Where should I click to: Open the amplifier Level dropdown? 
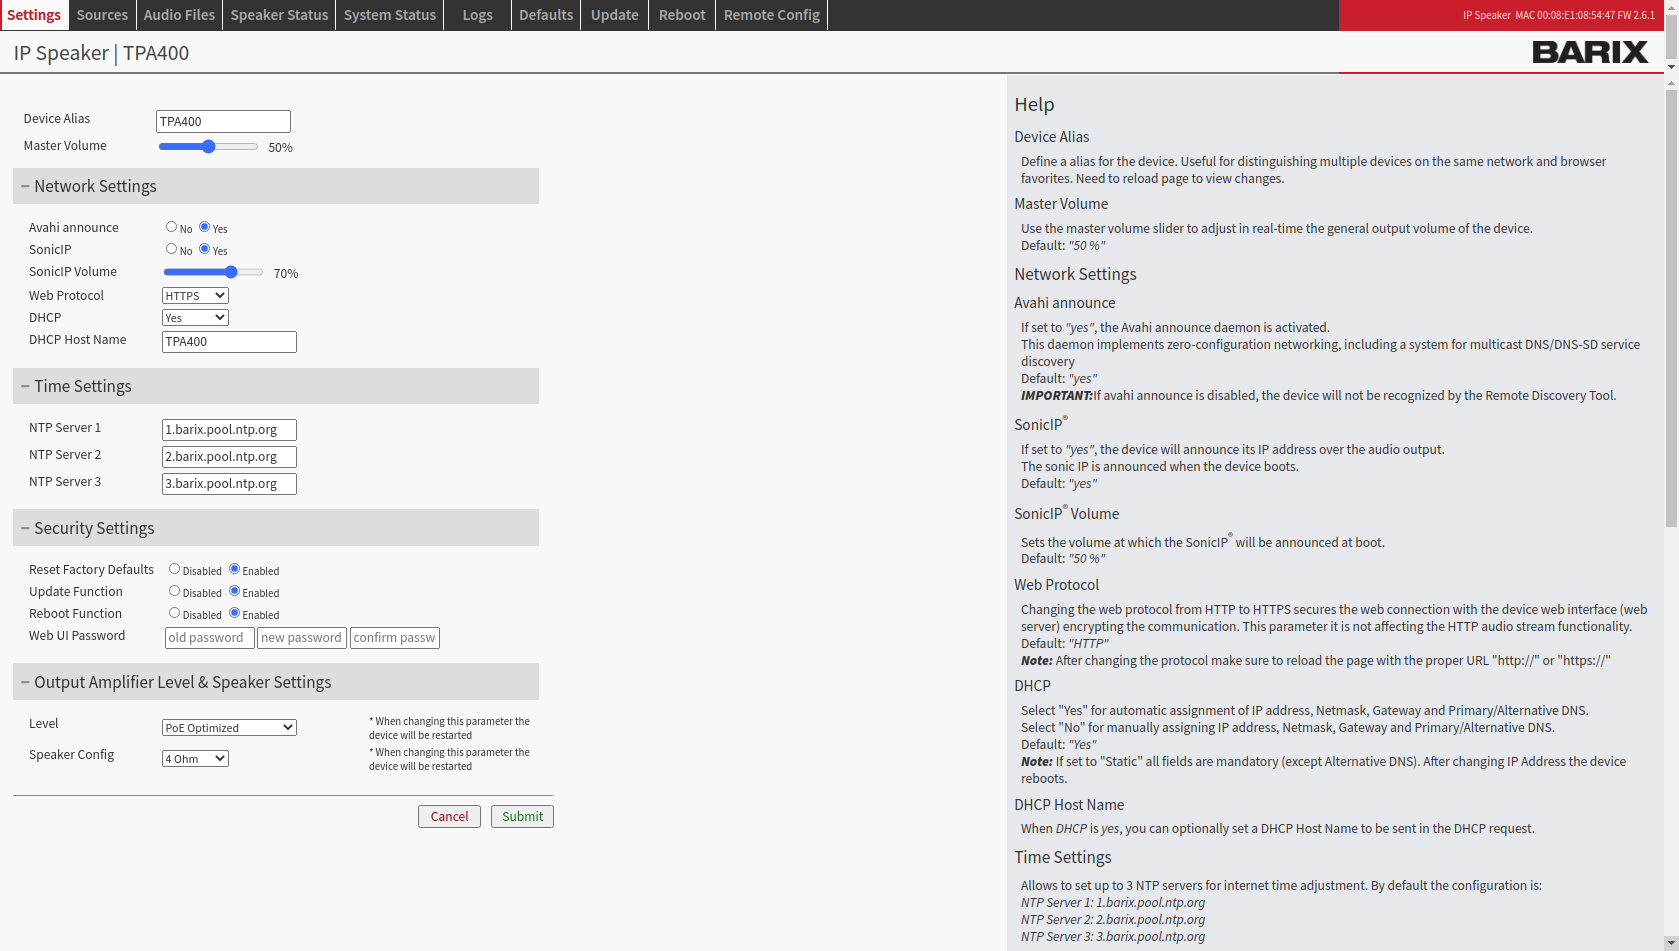(x=229, y=728)
